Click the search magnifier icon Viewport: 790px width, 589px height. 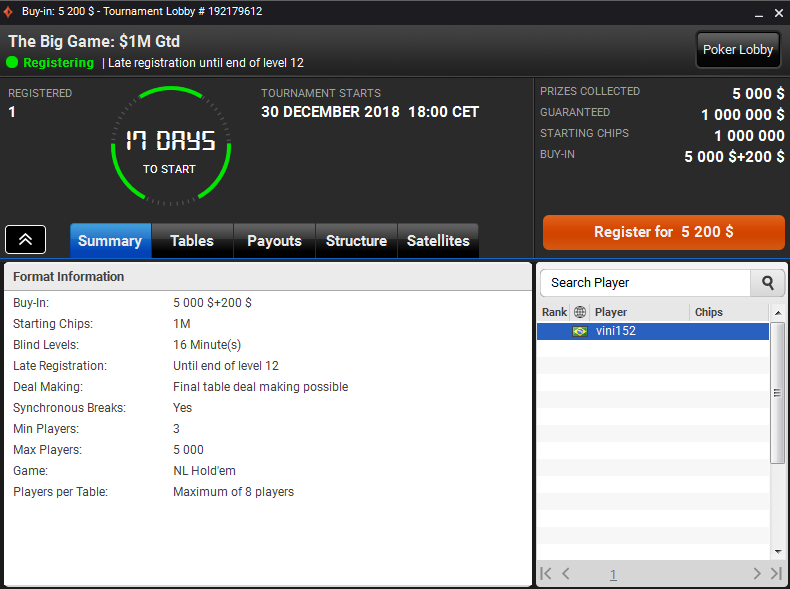point(767,283)
